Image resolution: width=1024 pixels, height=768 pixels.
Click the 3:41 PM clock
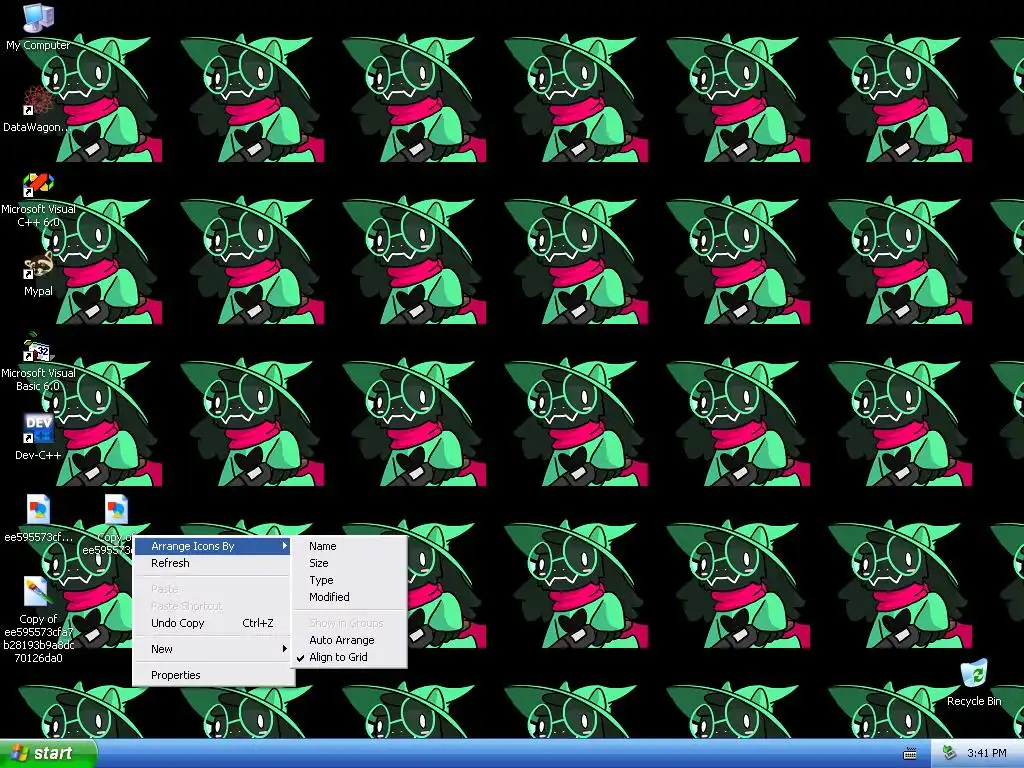pyautogui.click(x=987, y=753)
